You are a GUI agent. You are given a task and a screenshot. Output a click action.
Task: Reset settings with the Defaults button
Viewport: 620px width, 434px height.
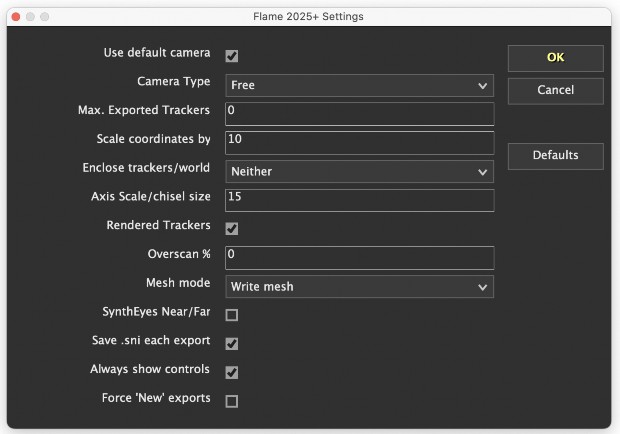[x=555, y=156]
